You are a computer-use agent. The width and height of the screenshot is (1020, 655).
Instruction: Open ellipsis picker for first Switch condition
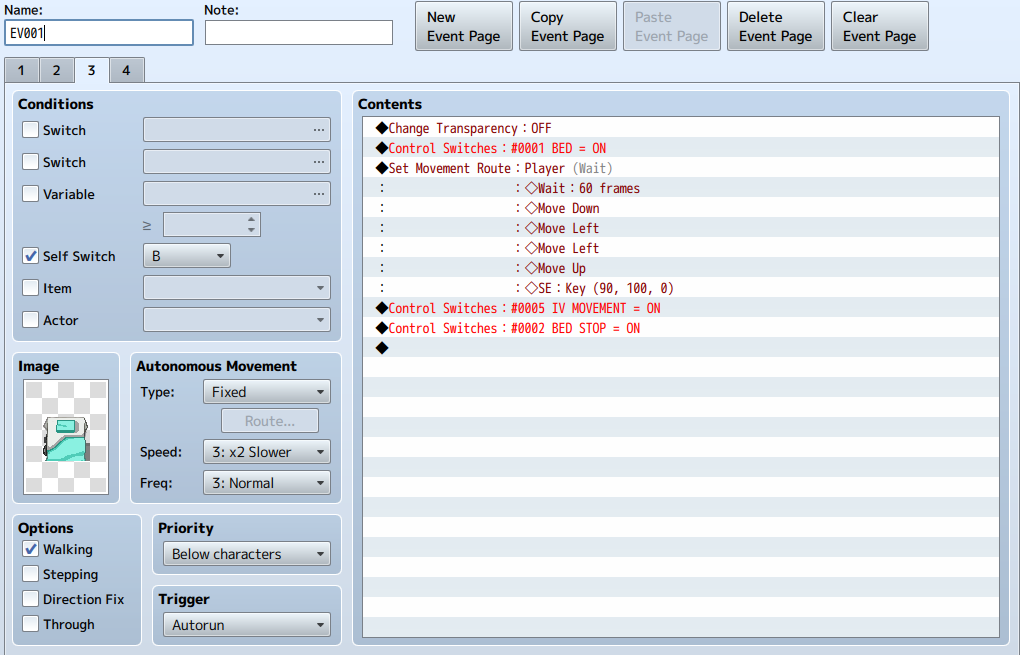tap(319, 130)
